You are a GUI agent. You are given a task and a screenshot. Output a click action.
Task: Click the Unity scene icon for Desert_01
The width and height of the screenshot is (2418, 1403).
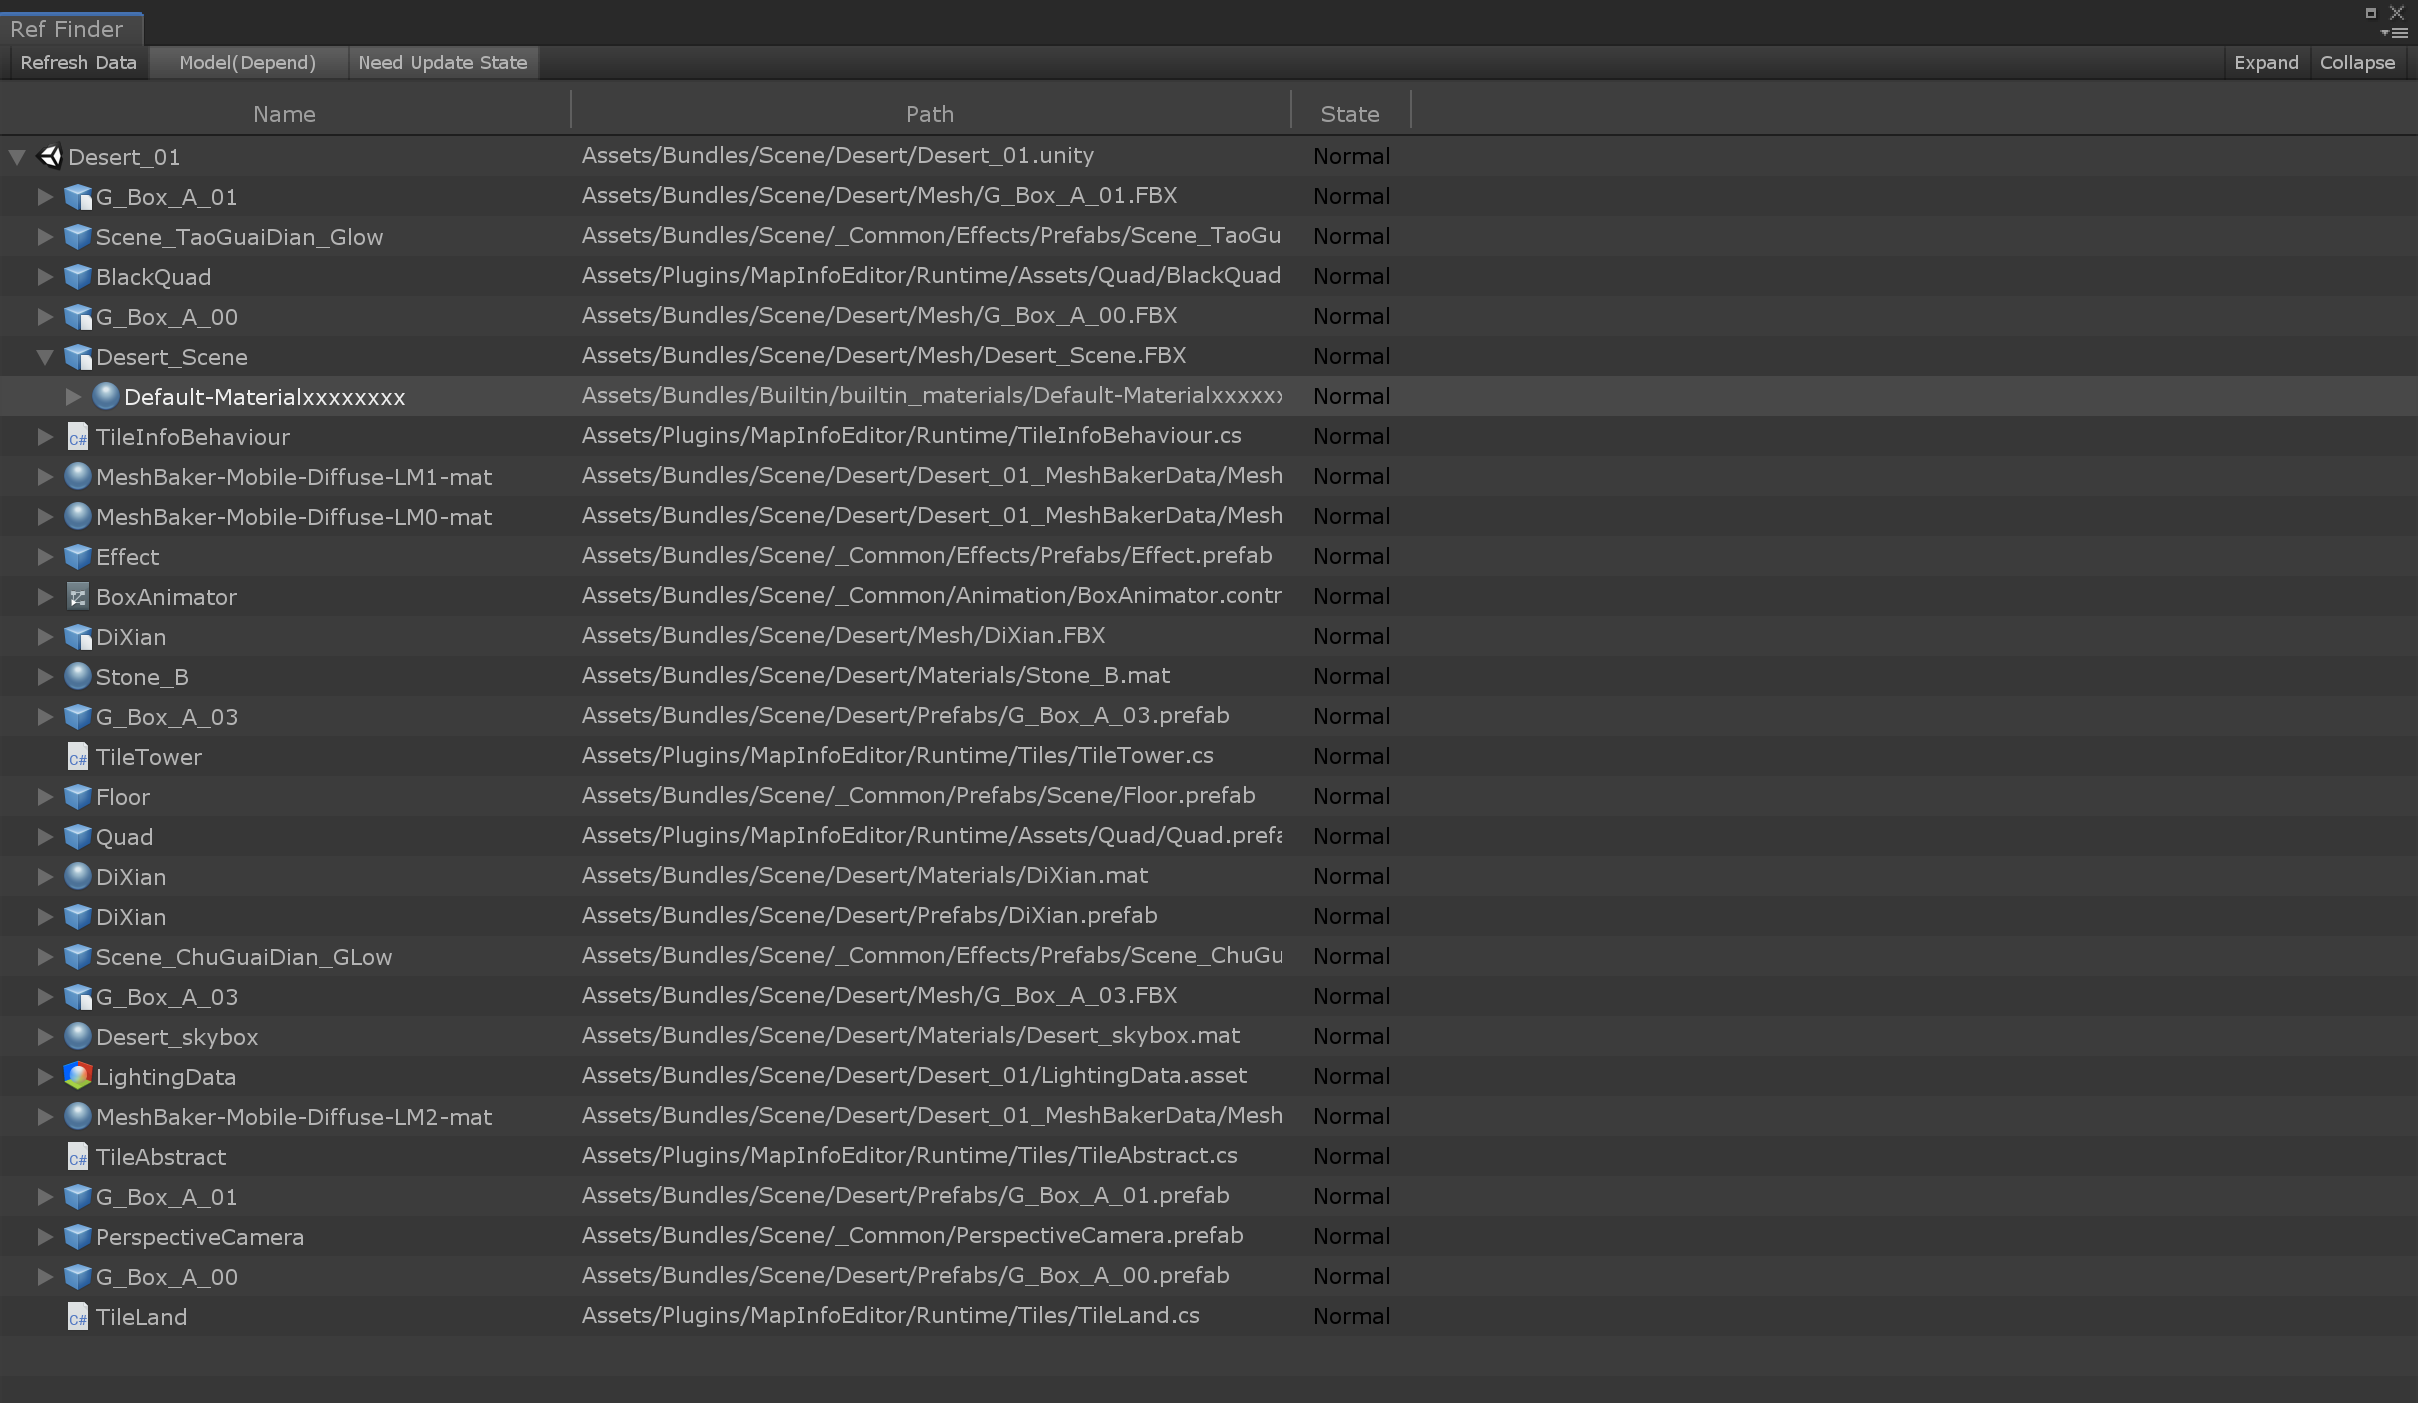50,155
